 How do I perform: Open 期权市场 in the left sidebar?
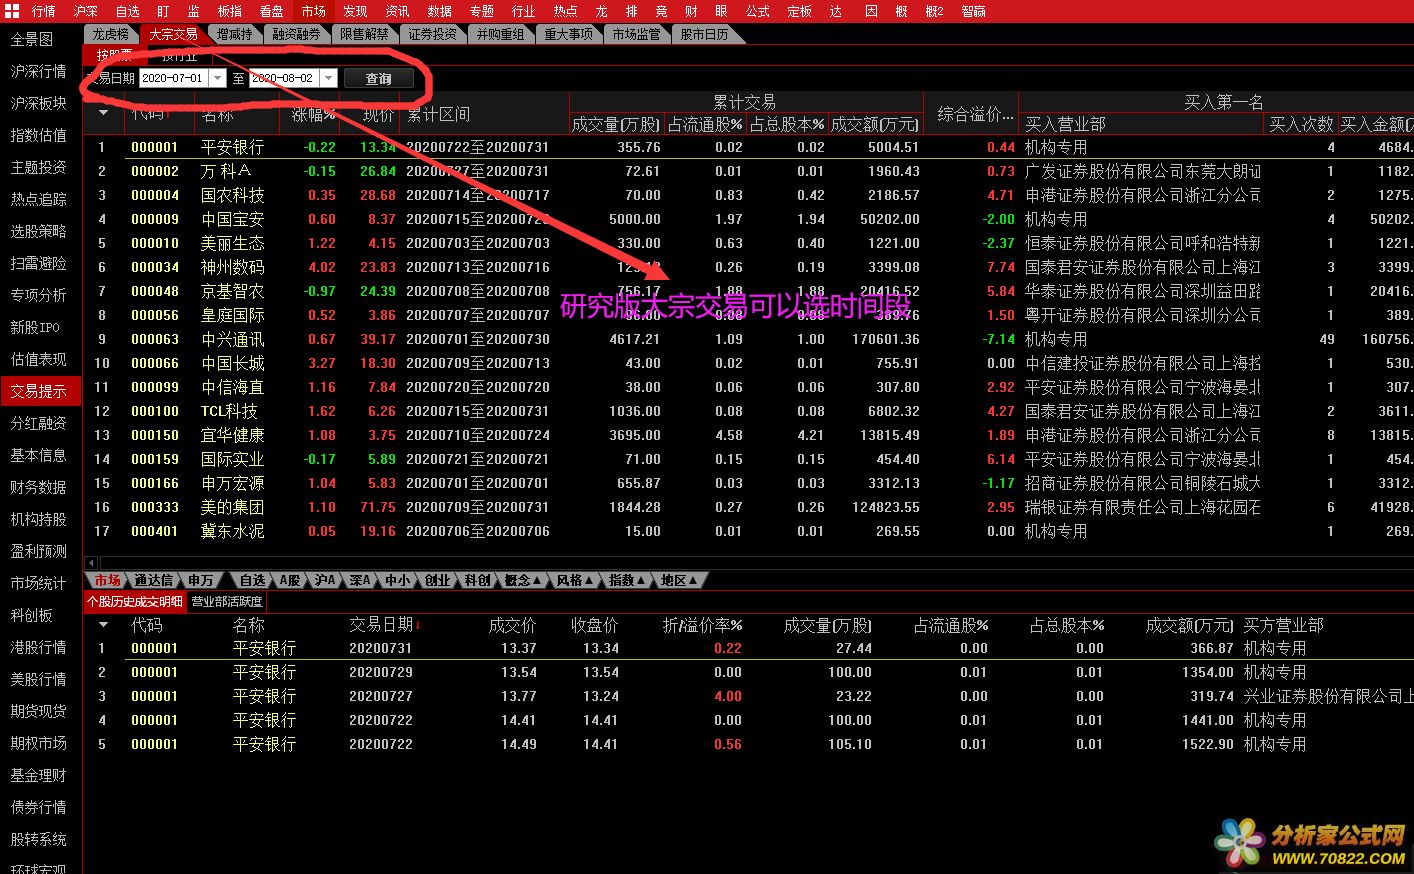38,743
